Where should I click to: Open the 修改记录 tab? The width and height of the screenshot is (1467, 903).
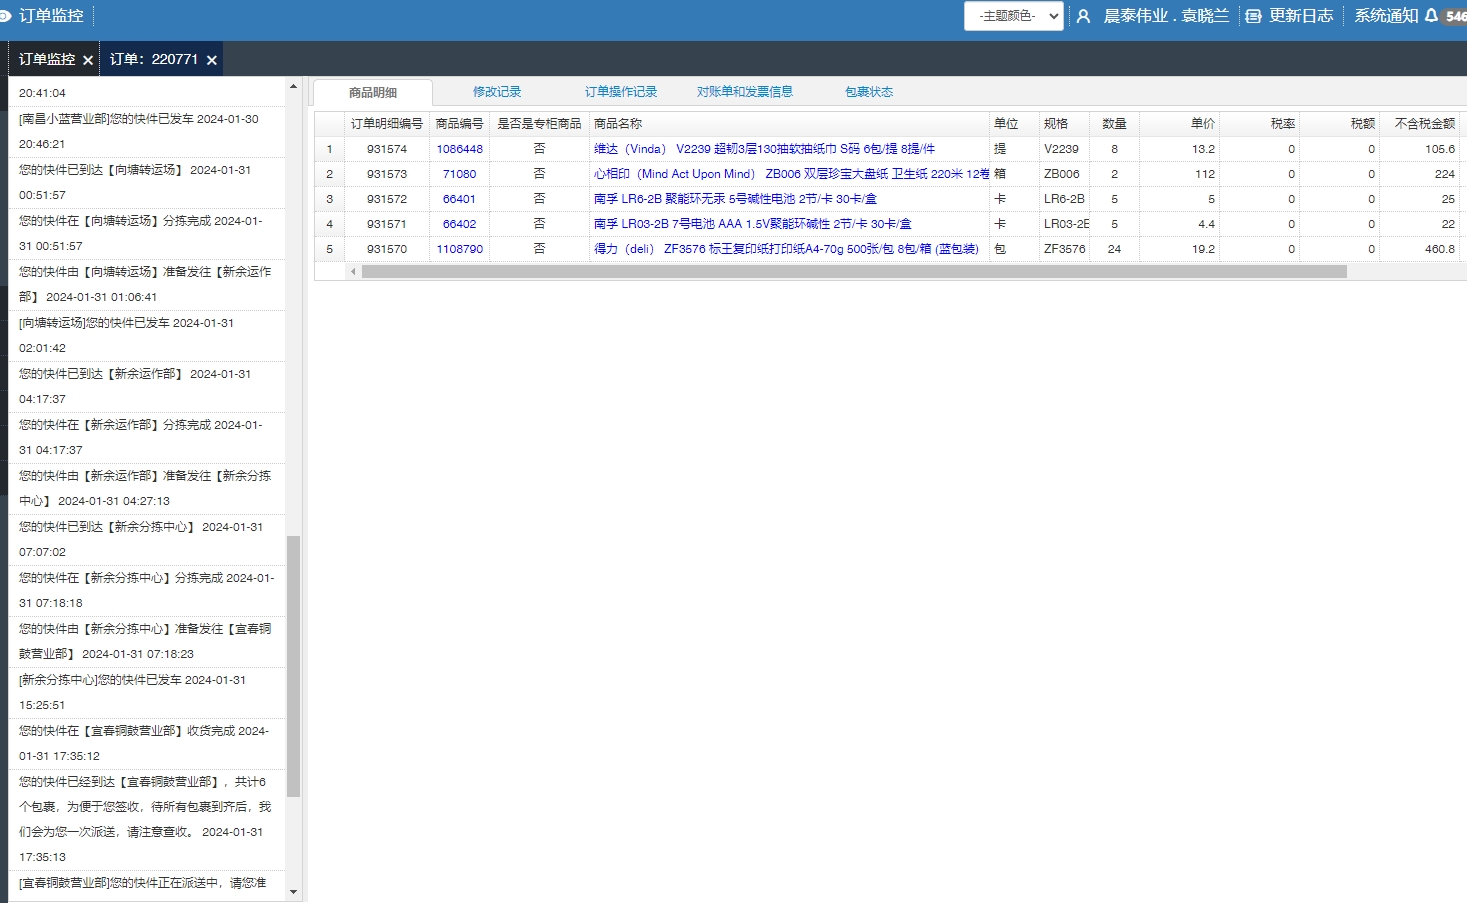click(x=497, y=91)
